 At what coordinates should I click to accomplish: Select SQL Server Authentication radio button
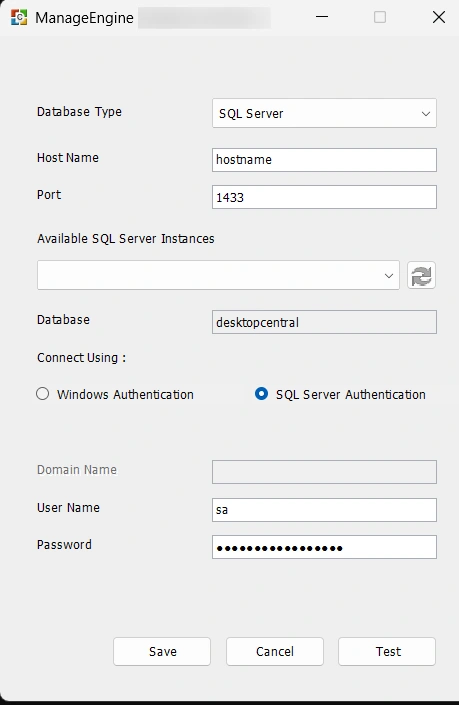pyautogui.click(x=261, y=394)
